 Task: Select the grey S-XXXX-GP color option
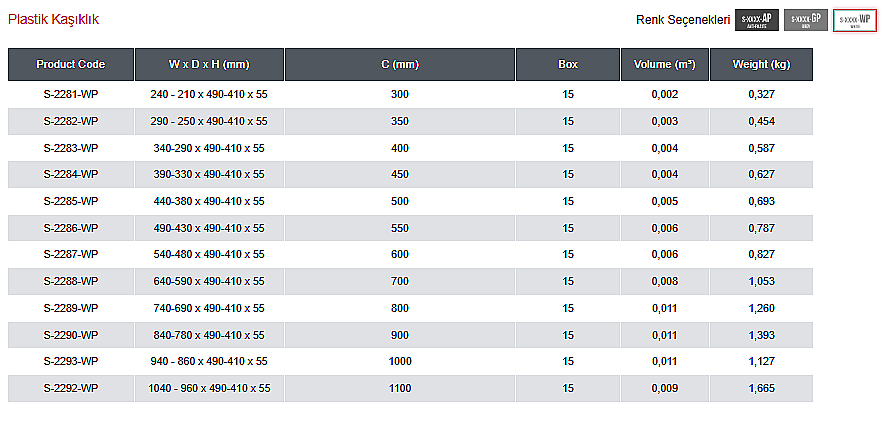(806, 20)
